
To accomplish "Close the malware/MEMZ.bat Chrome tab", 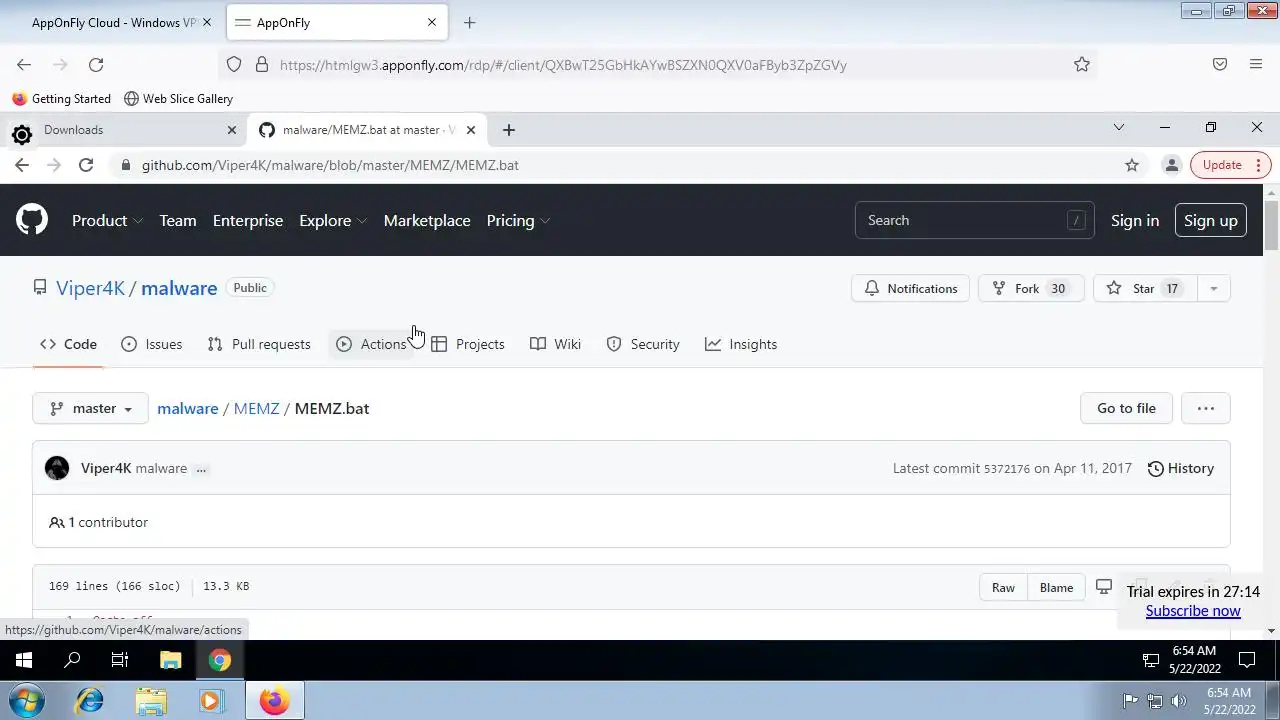I will 471,130.
